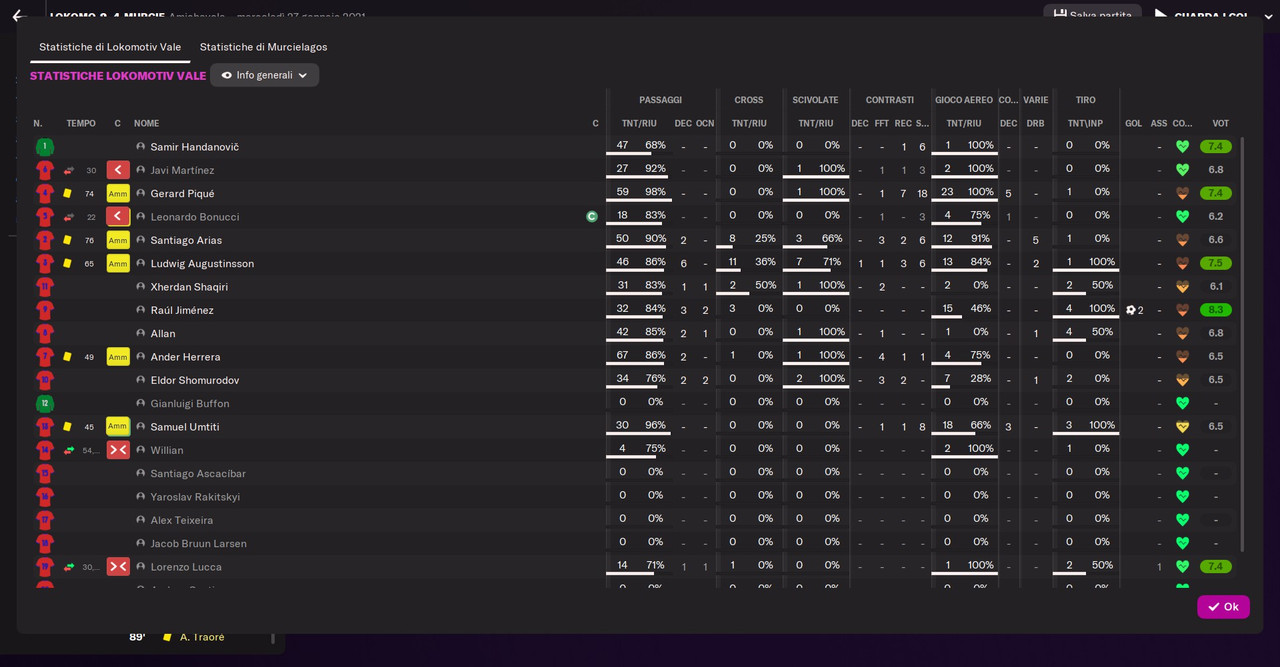Viewport: 1280px width, 667px height.
Task: Click the DRB column header under Varie
Action: [x=1035, y=123]
